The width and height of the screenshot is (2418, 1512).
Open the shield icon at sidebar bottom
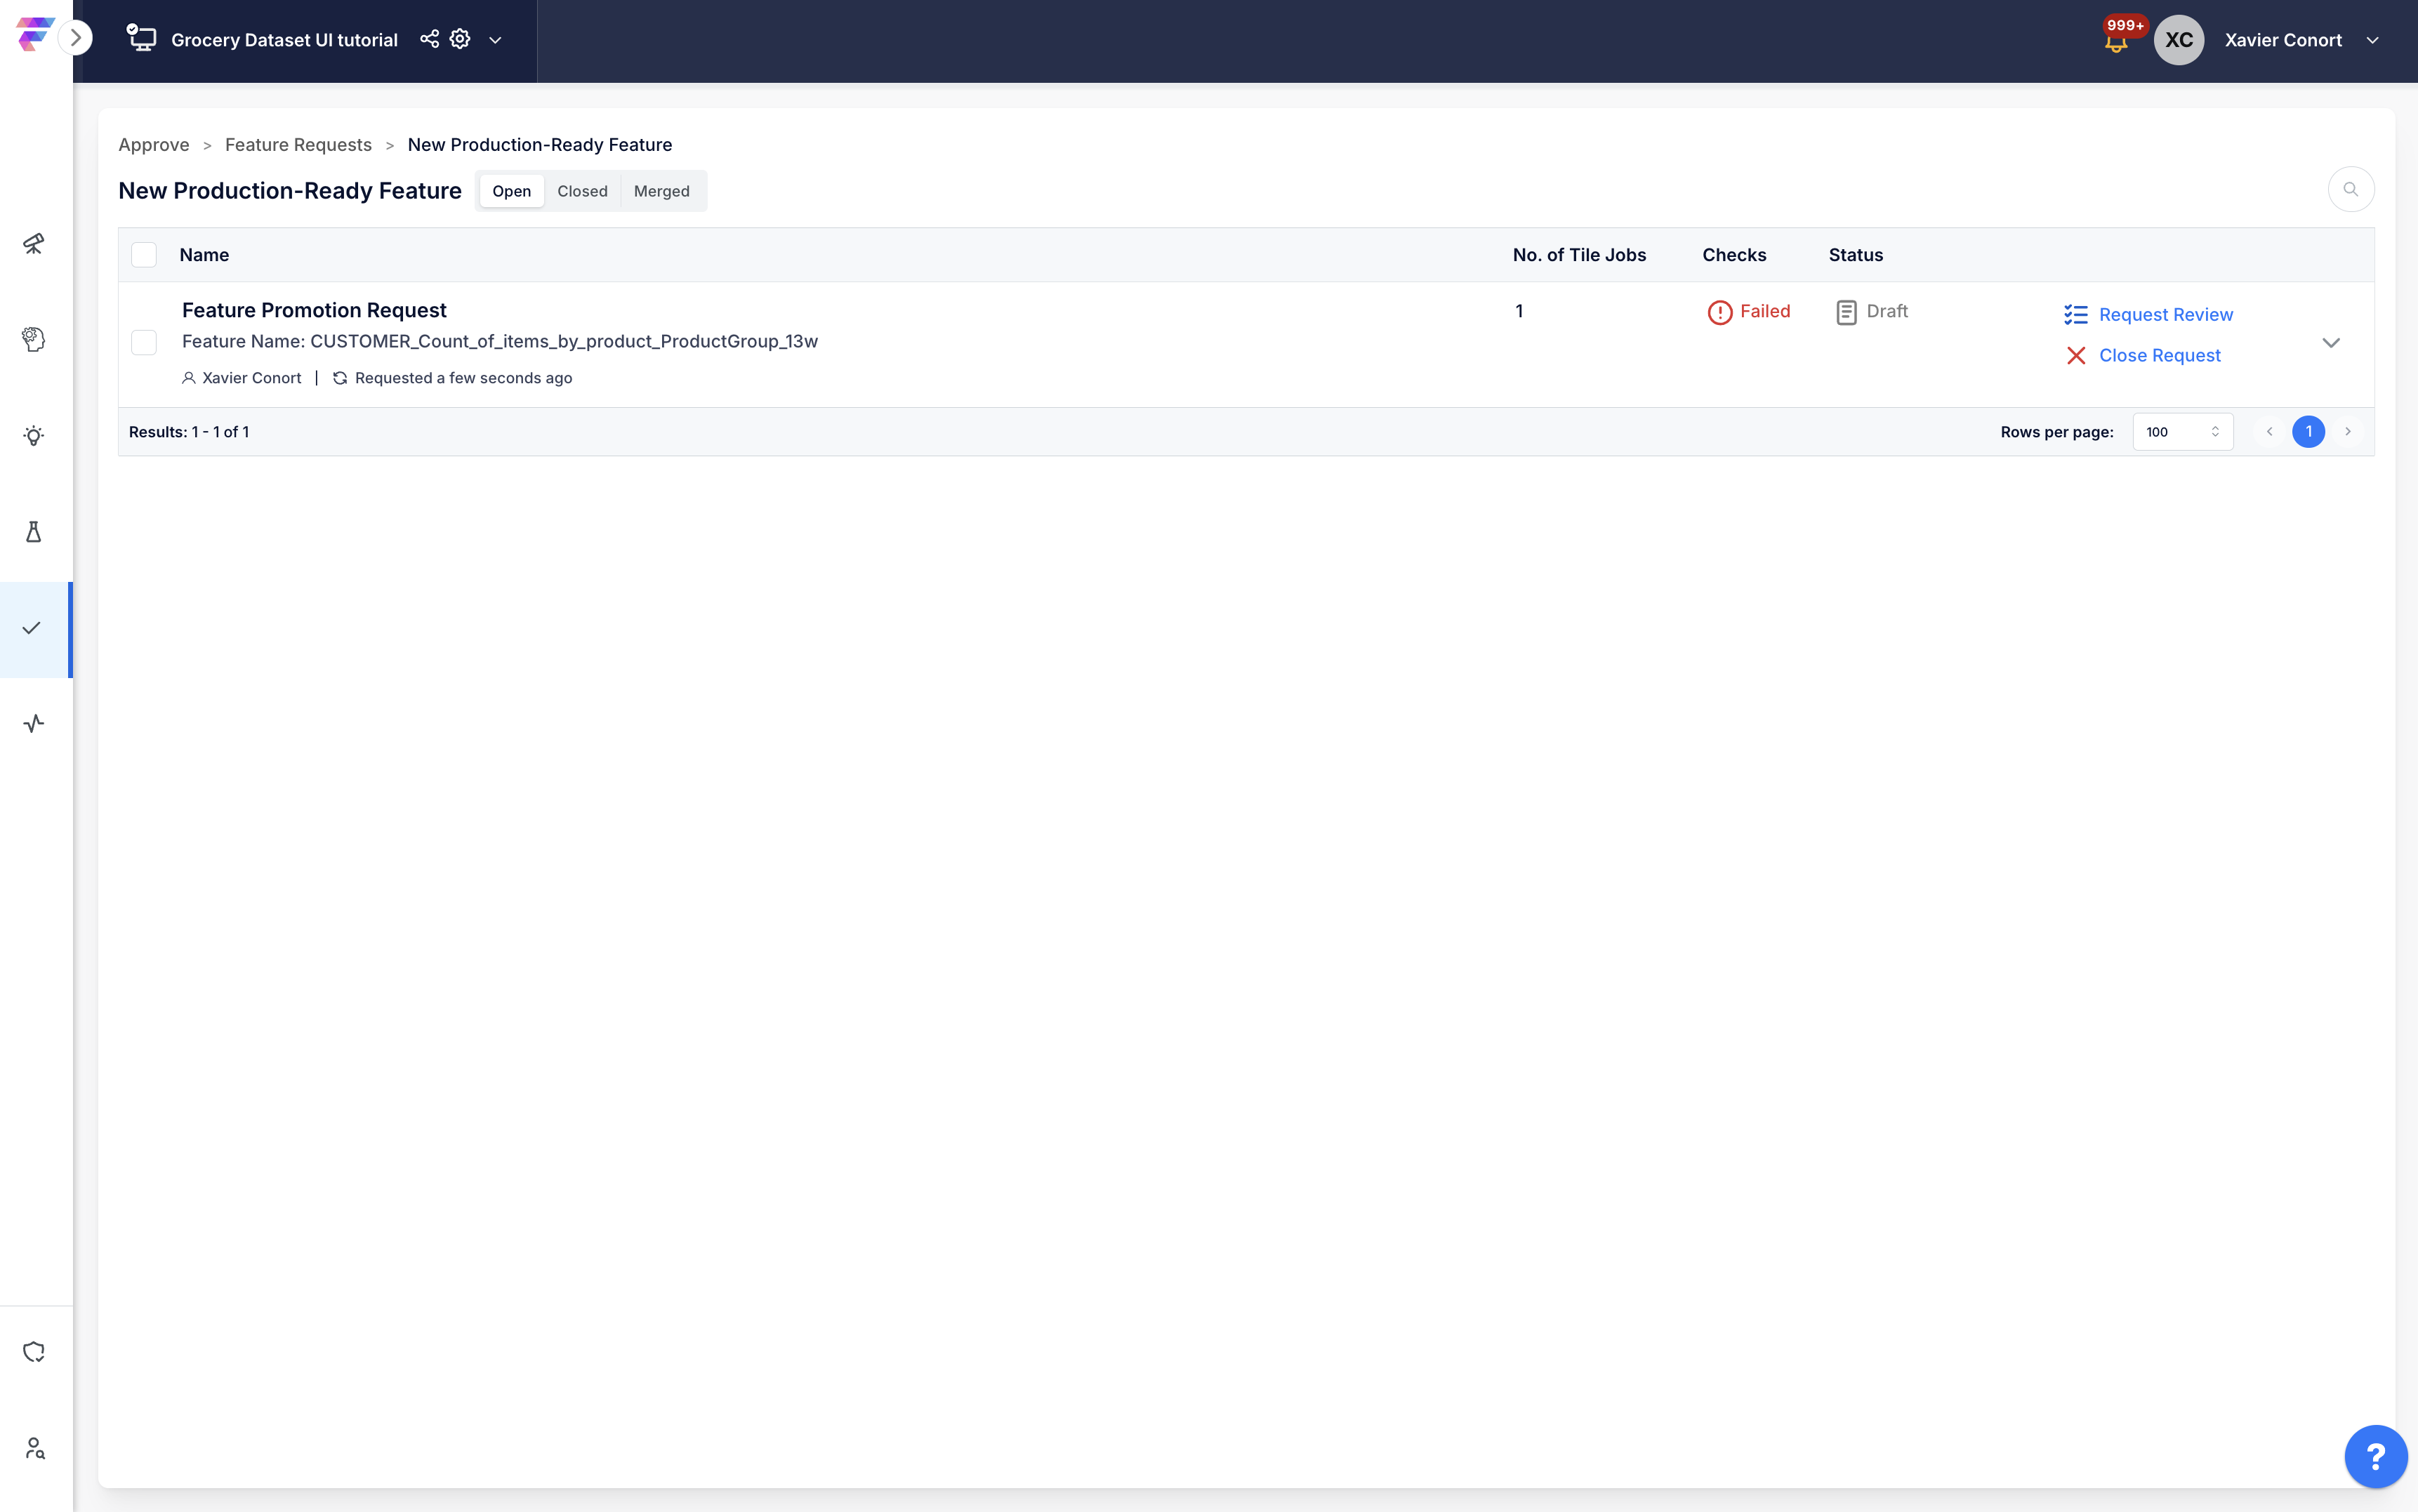pos(34,1352)
